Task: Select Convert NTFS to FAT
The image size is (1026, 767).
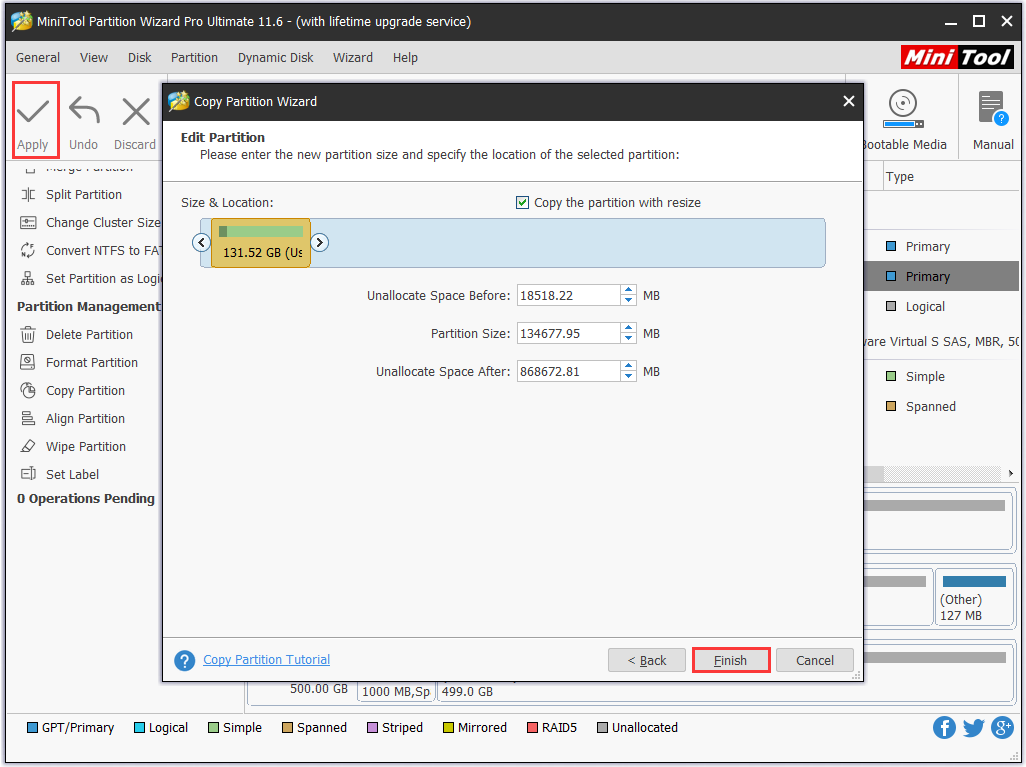Action: (90, 251)
